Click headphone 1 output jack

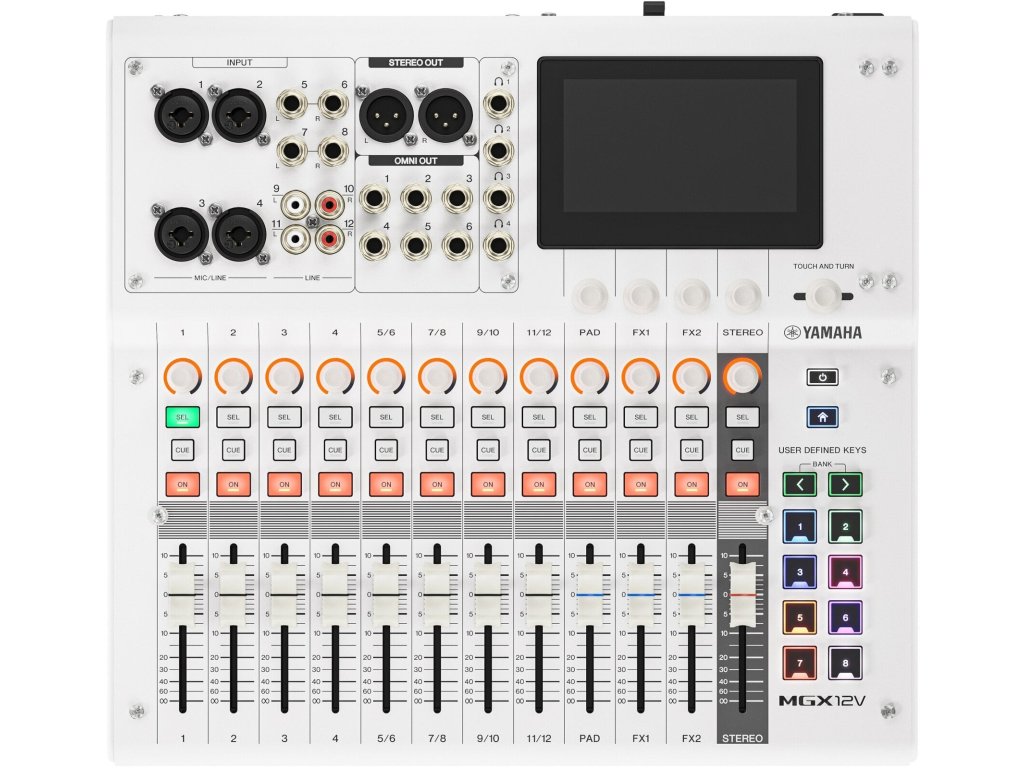pos(498,104)
